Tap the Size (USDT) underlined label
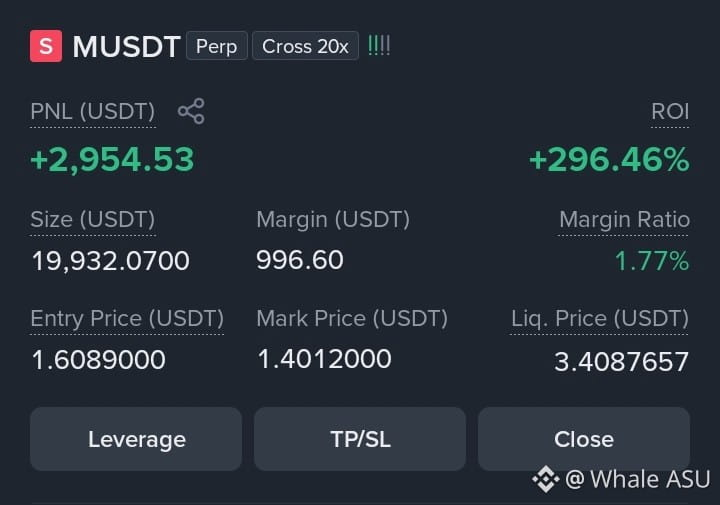Image resolution: width=720 pixels, height=505 pixels. [x=93, y=219]
